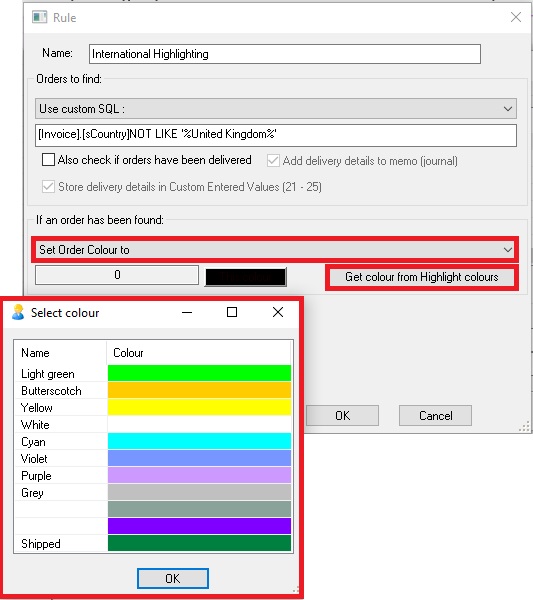Click the Get colour from Highlight colours button
Screen dimensions: 533x600
coord(422,277)
